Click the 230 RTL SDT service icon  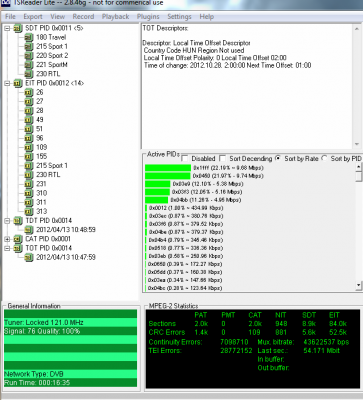[x=29, y=74]
